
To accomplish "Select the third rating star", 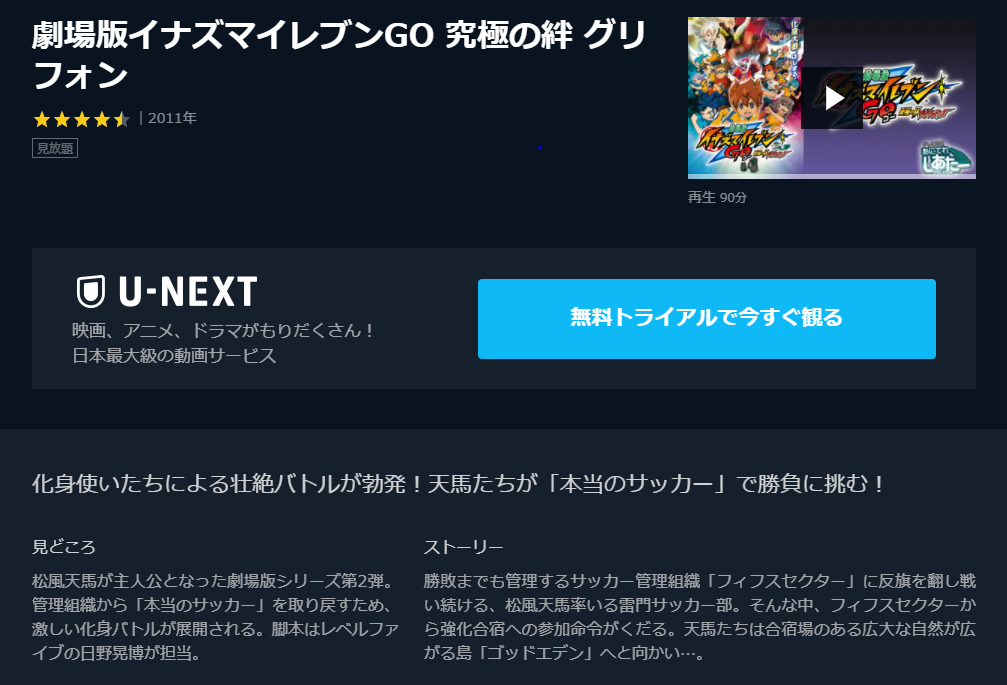I will (x=82, y=119).
